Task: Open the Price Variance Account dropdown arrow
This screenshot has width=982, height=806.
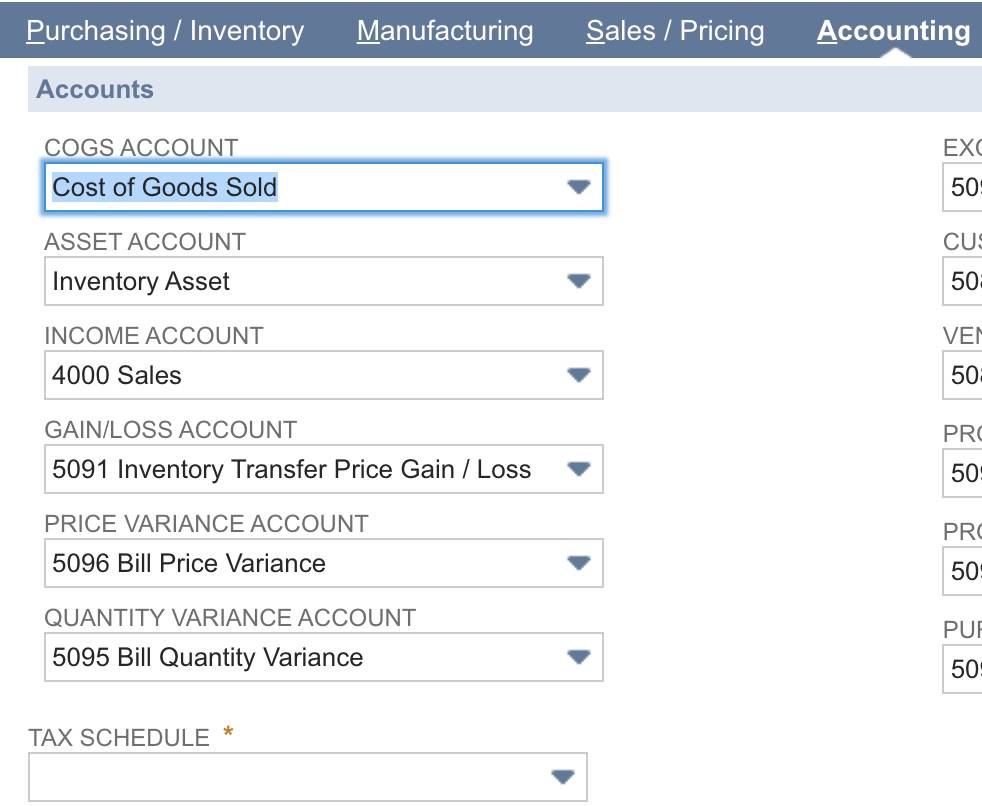Action: 579,562
